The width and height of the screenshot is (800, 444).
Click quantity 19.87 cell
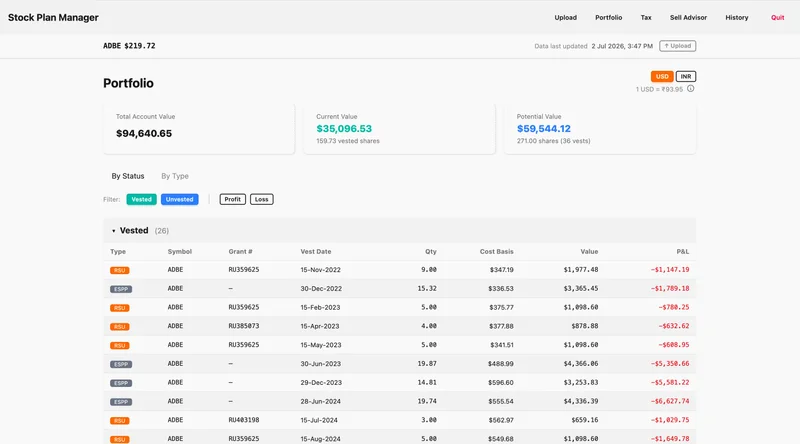pyautogui.click(x=427, y=364)
